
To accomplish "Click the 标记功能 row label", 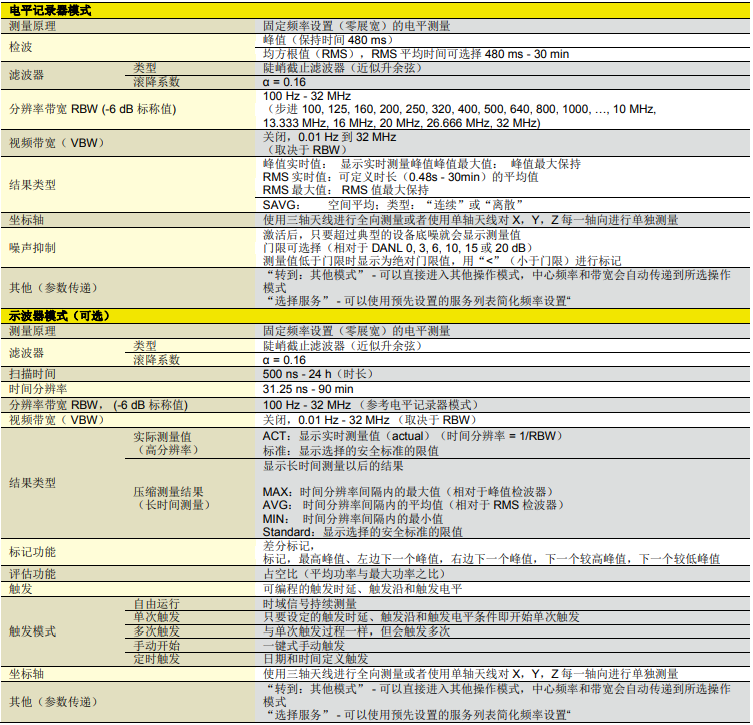I will pos(32,552).
